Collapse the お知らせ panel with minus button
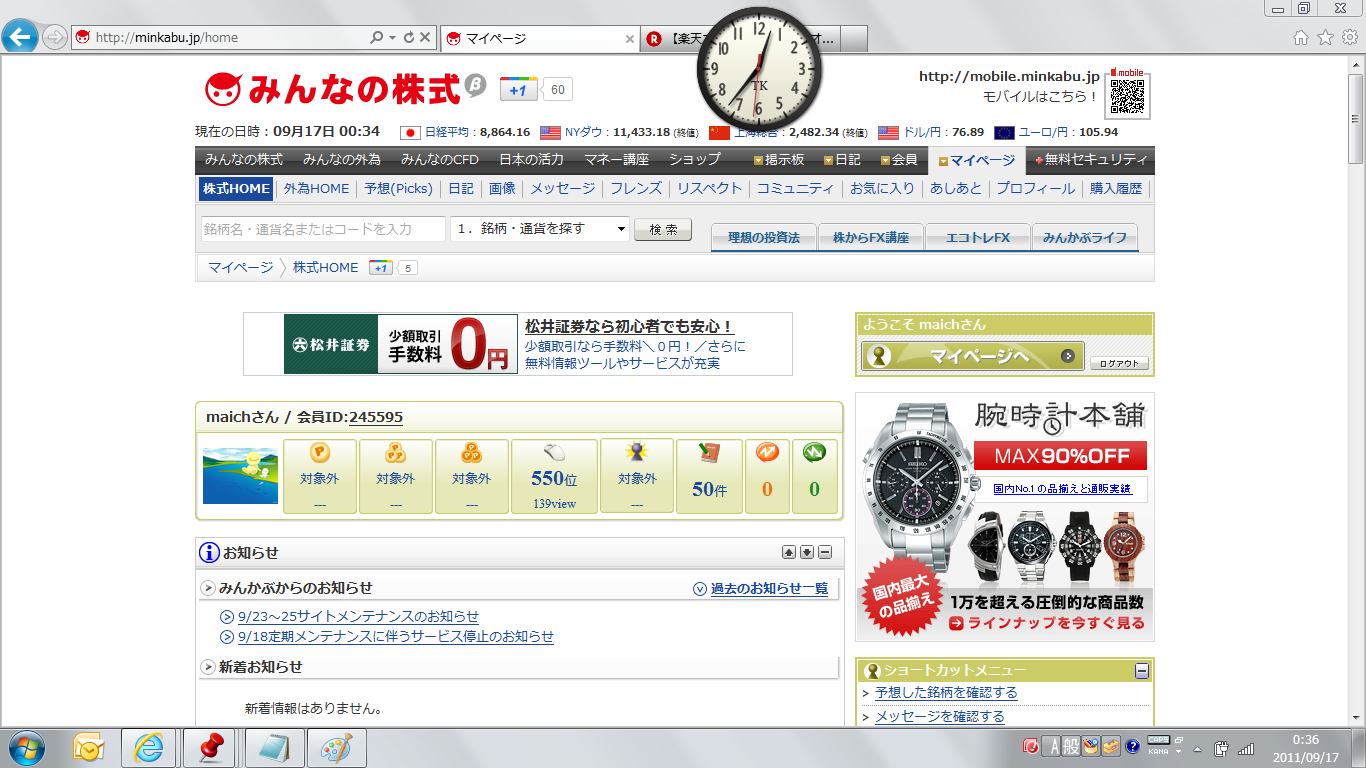 coord(825,552)
